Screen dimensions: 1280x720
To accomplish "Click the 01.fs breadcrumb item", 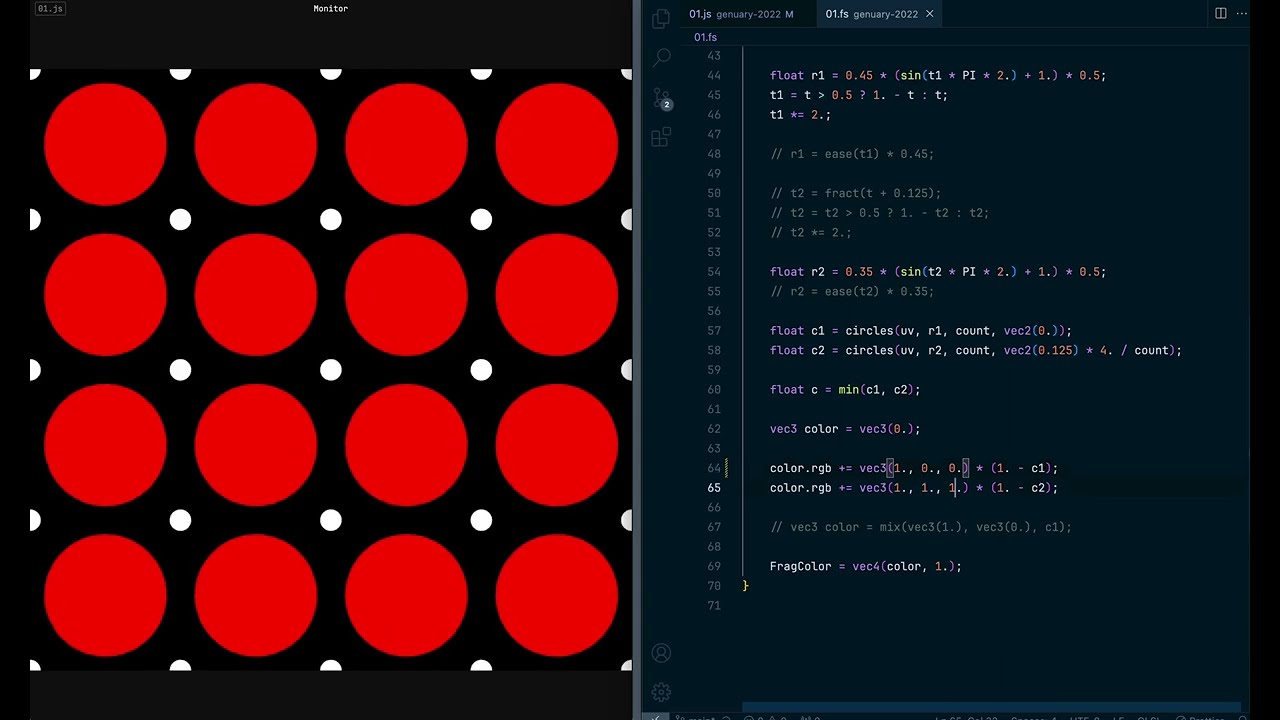I will (x=705, y=37).
